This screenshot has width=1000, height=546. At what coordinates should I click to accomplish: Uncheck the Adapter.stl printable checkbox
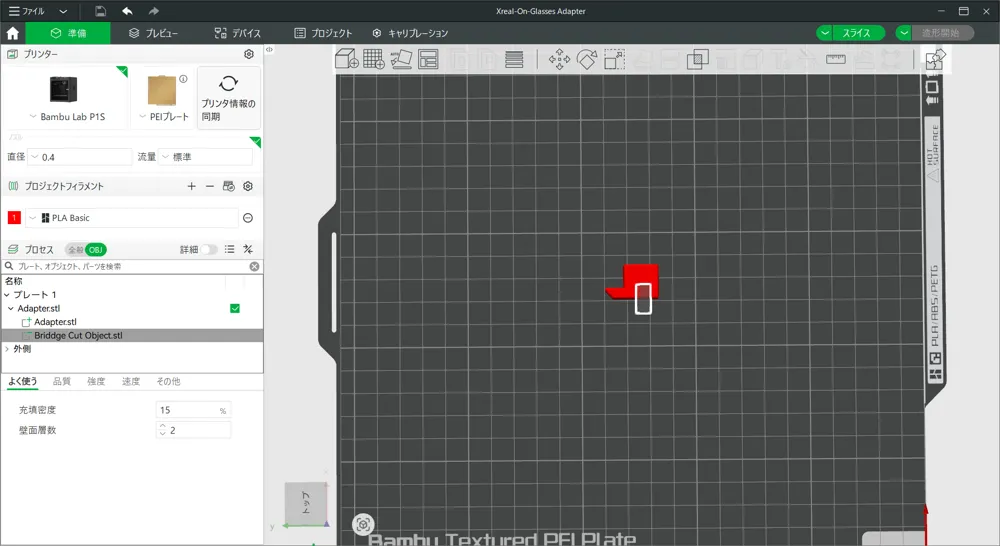(235, 309)
